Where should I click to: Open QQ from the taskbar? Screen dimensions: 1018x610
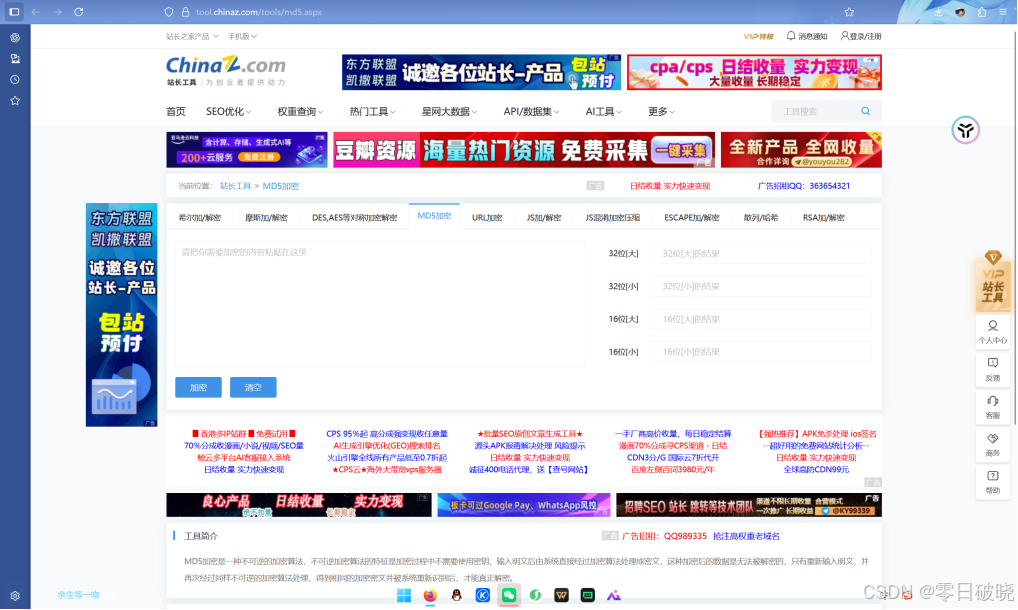coord(456,595)
